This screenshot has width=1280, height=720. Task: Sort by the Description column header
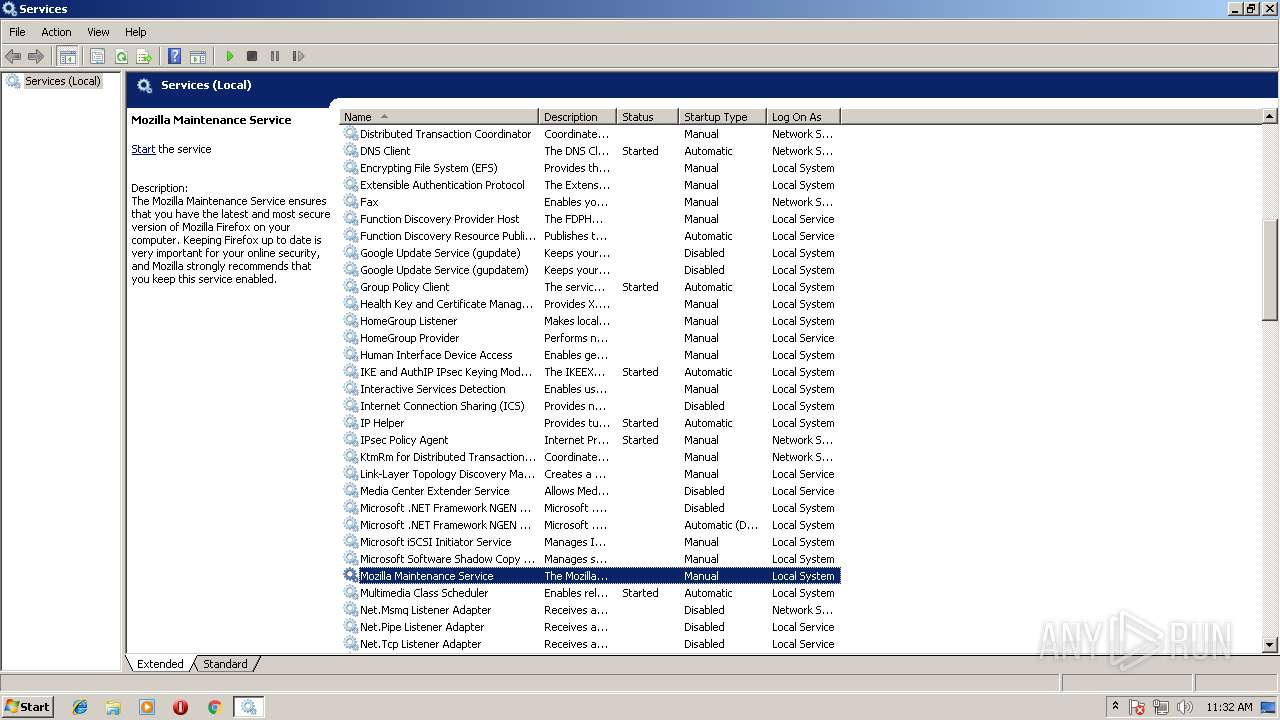coord(577,117)
